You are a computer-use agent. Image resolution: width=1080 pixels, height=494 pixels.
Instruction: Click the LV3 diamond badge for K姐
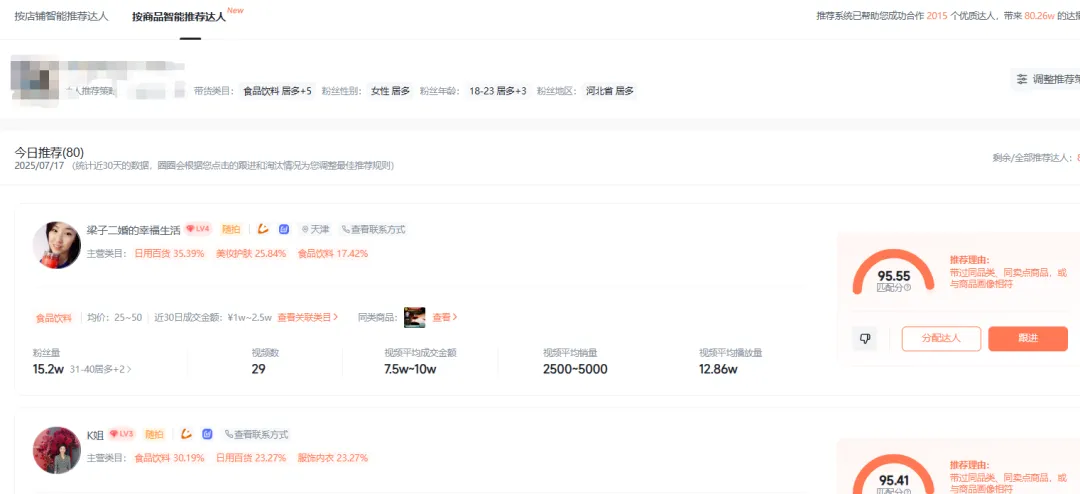pyautogui.click(x=121, y=434)
